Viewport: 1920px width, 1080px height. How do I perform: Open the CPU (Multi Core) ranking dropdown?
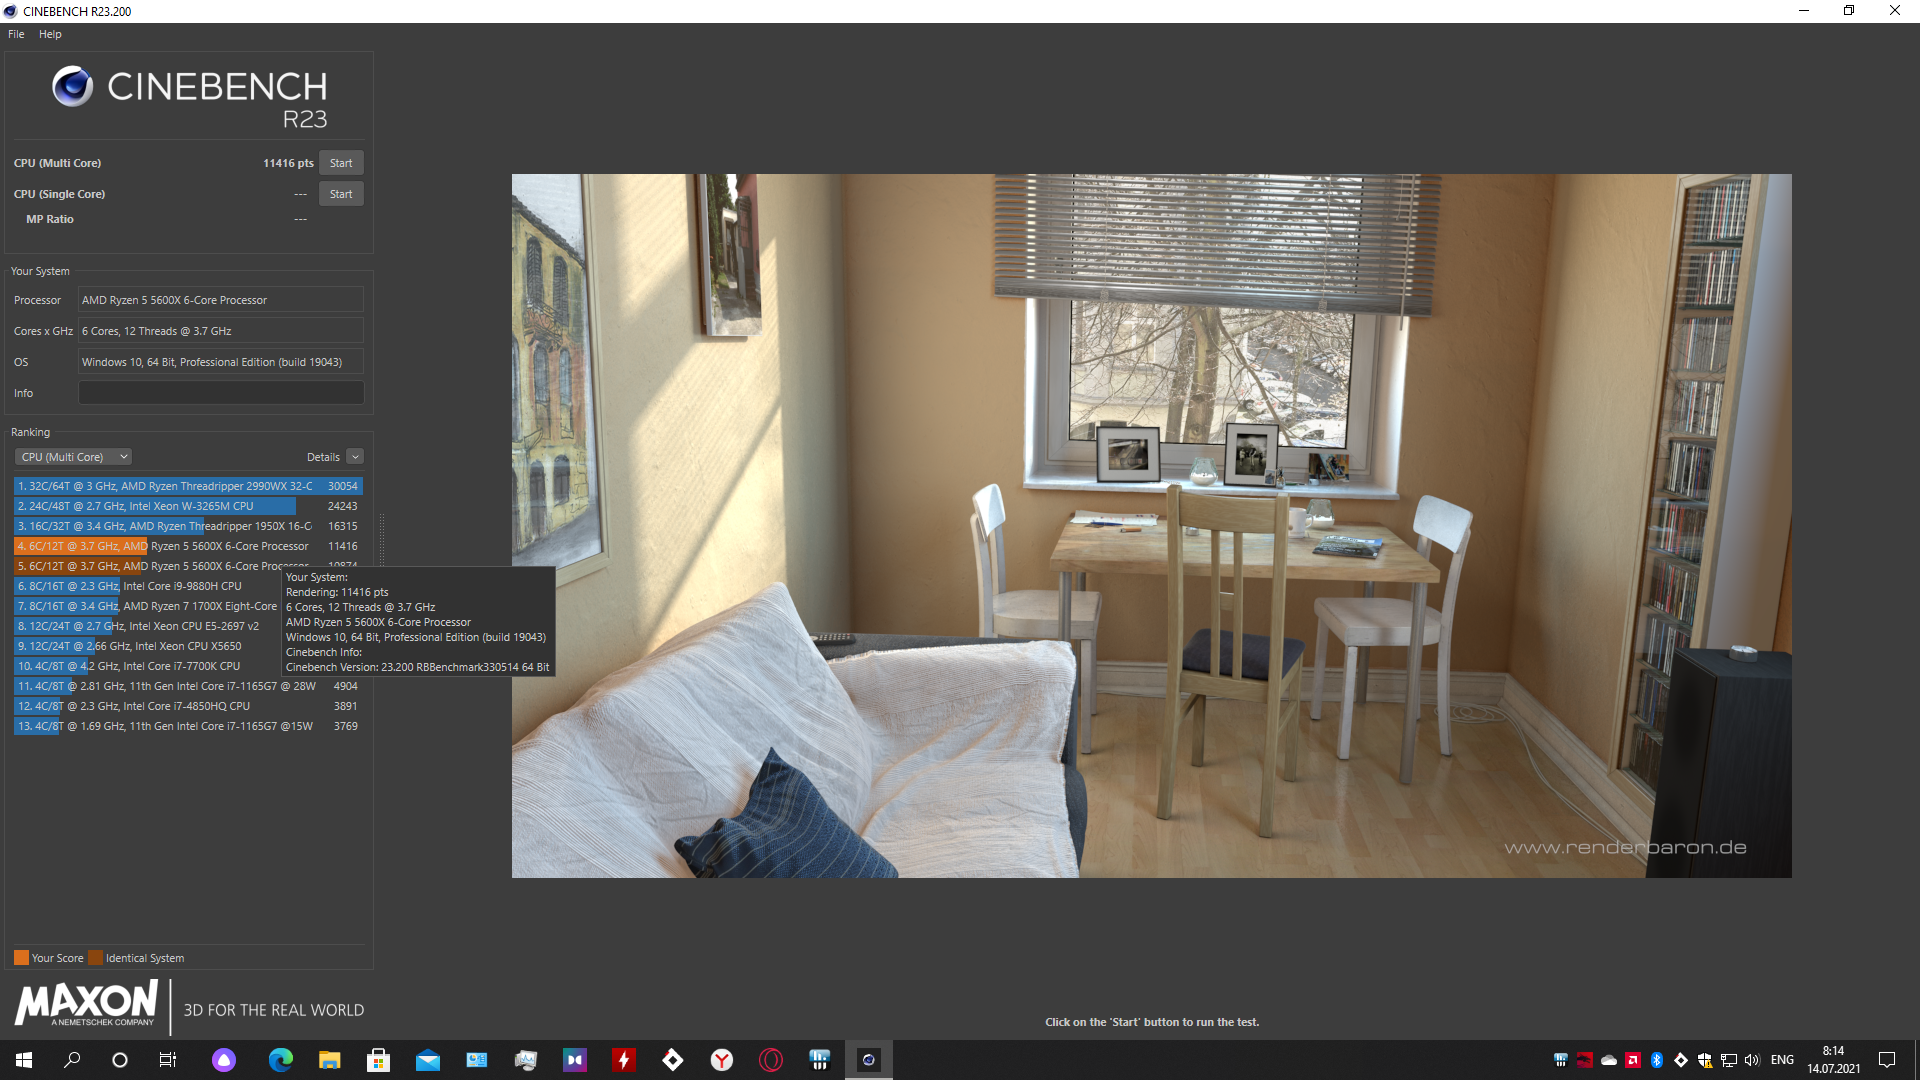pos(74,457)
